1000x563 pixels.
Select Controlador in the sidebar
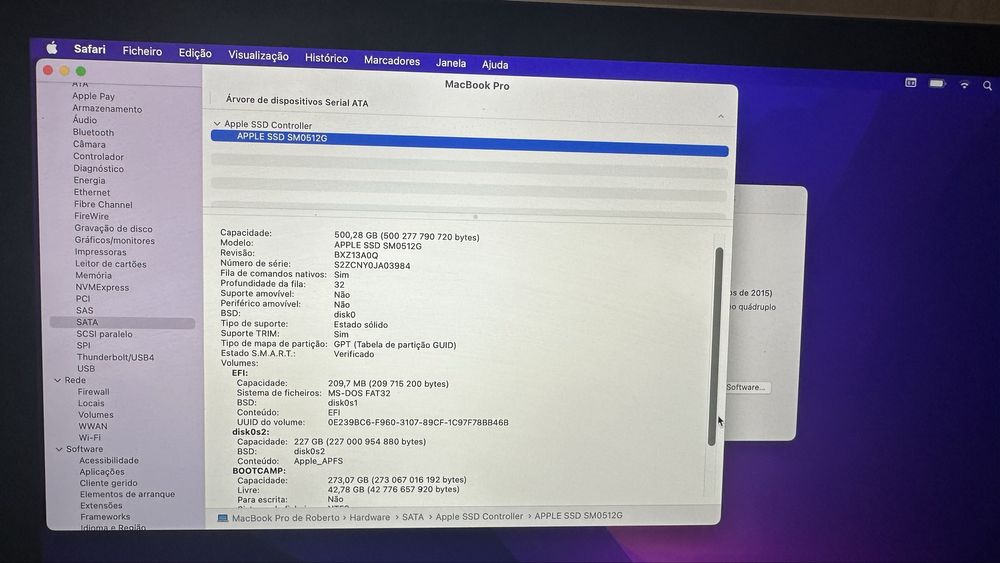point(98,156)
